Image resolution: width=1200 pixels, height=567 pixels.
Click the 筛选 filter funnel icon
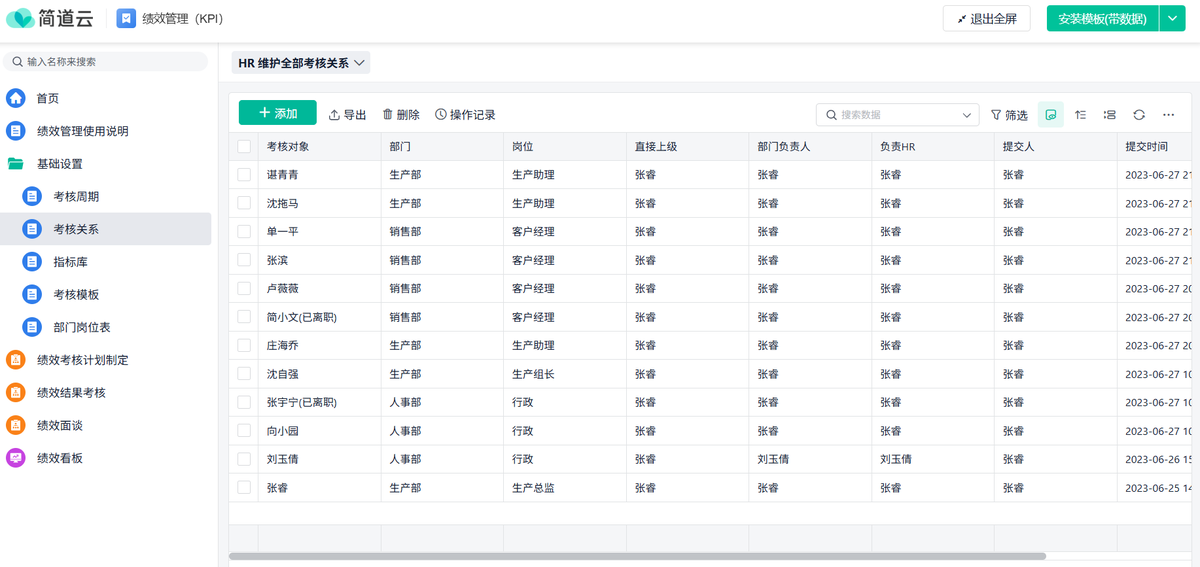click(996, 115)
